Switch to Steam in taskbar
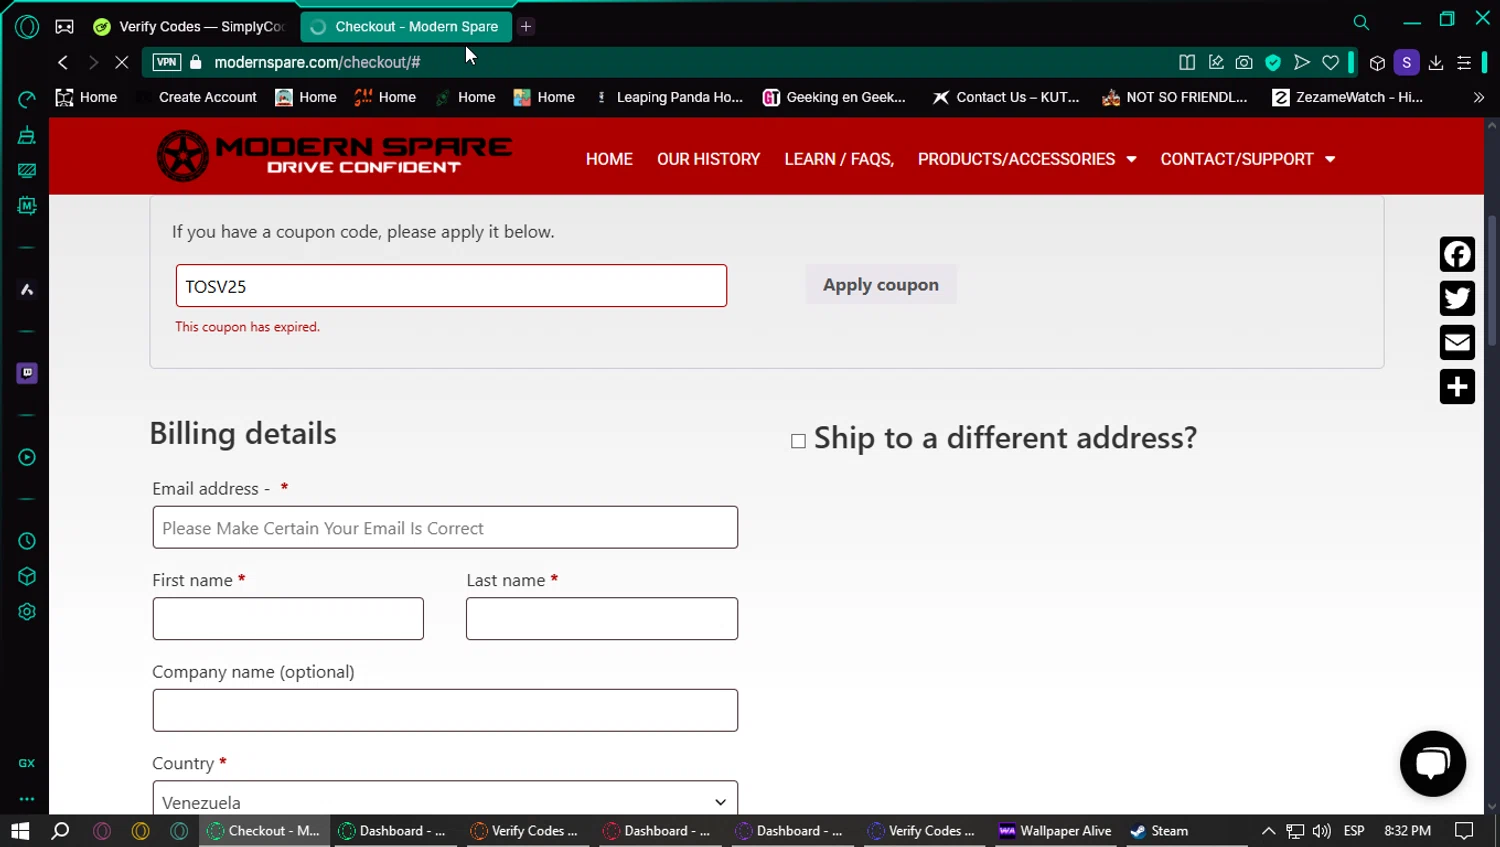The width and height of the screenshot is (1500, 847). click(1159, 831)
